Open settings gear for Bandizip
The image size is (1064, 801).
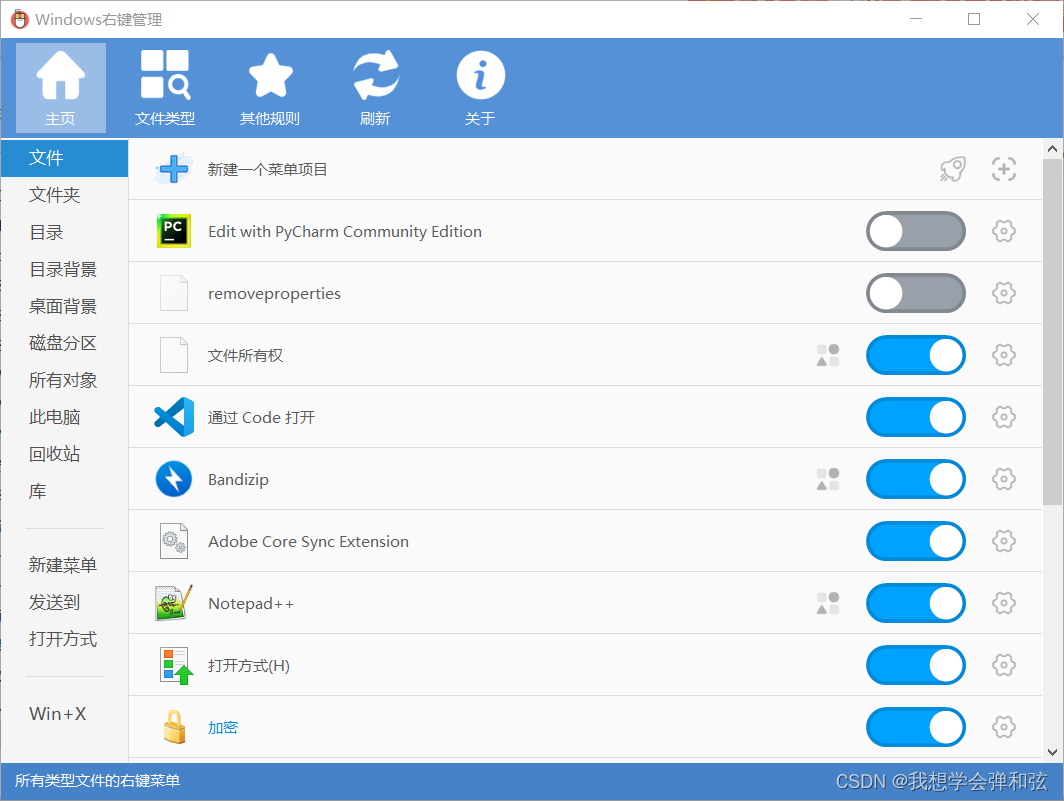[1004, 479]
